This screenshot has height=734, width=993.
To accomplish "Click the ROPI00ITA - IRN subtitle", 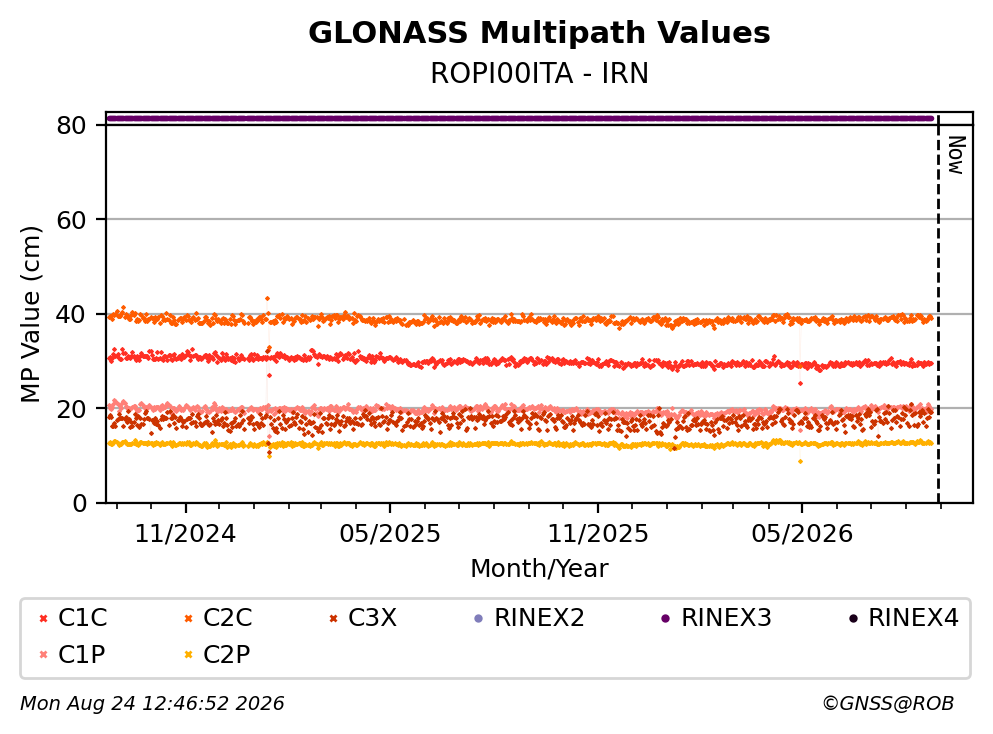I will coord(539,73).
